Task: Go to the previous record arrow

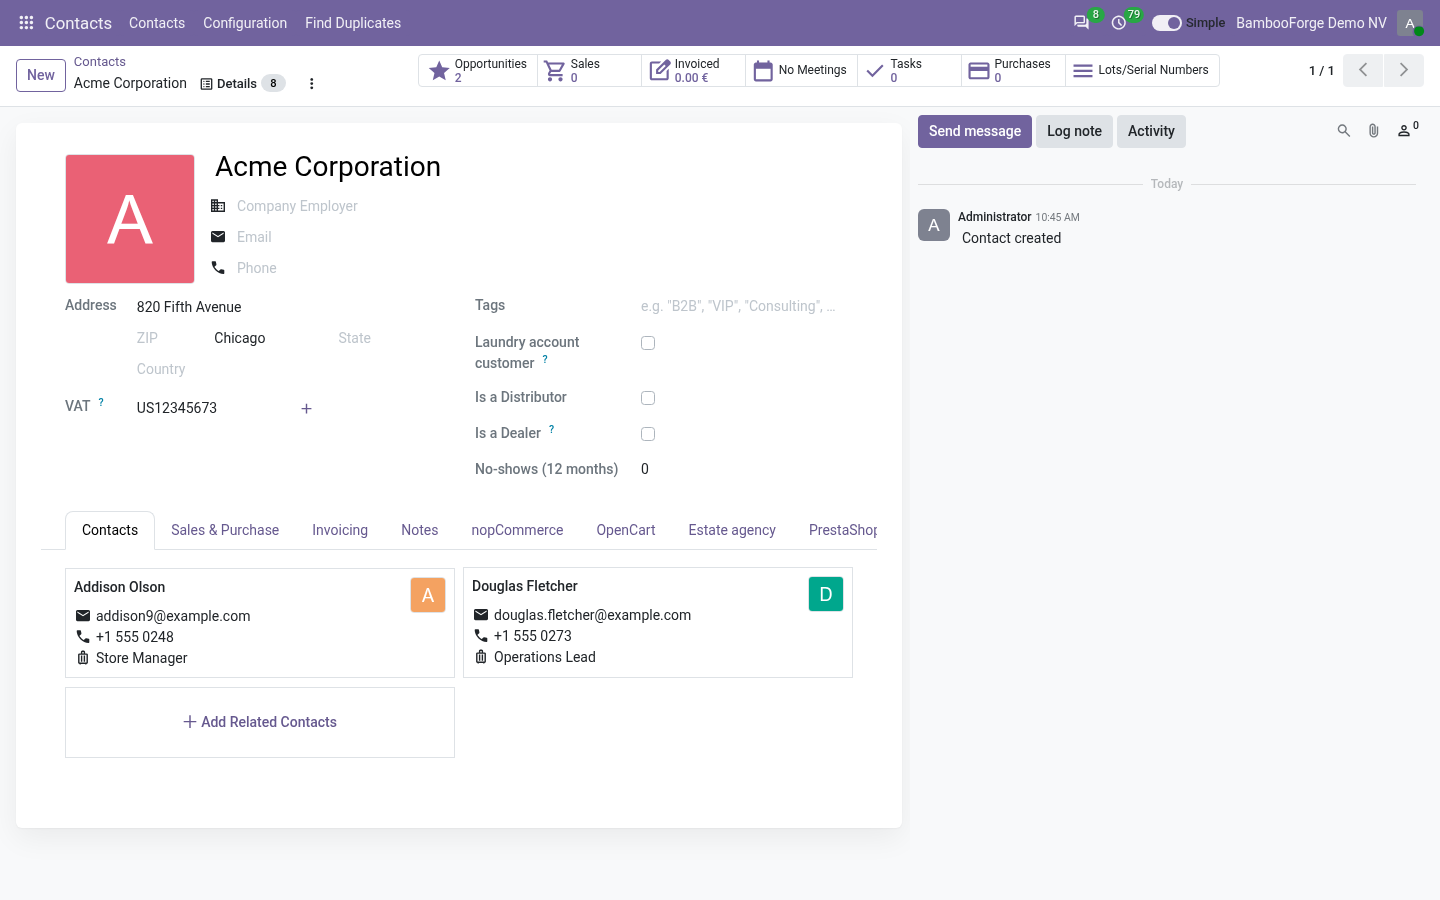Action: click(1363, 71)
